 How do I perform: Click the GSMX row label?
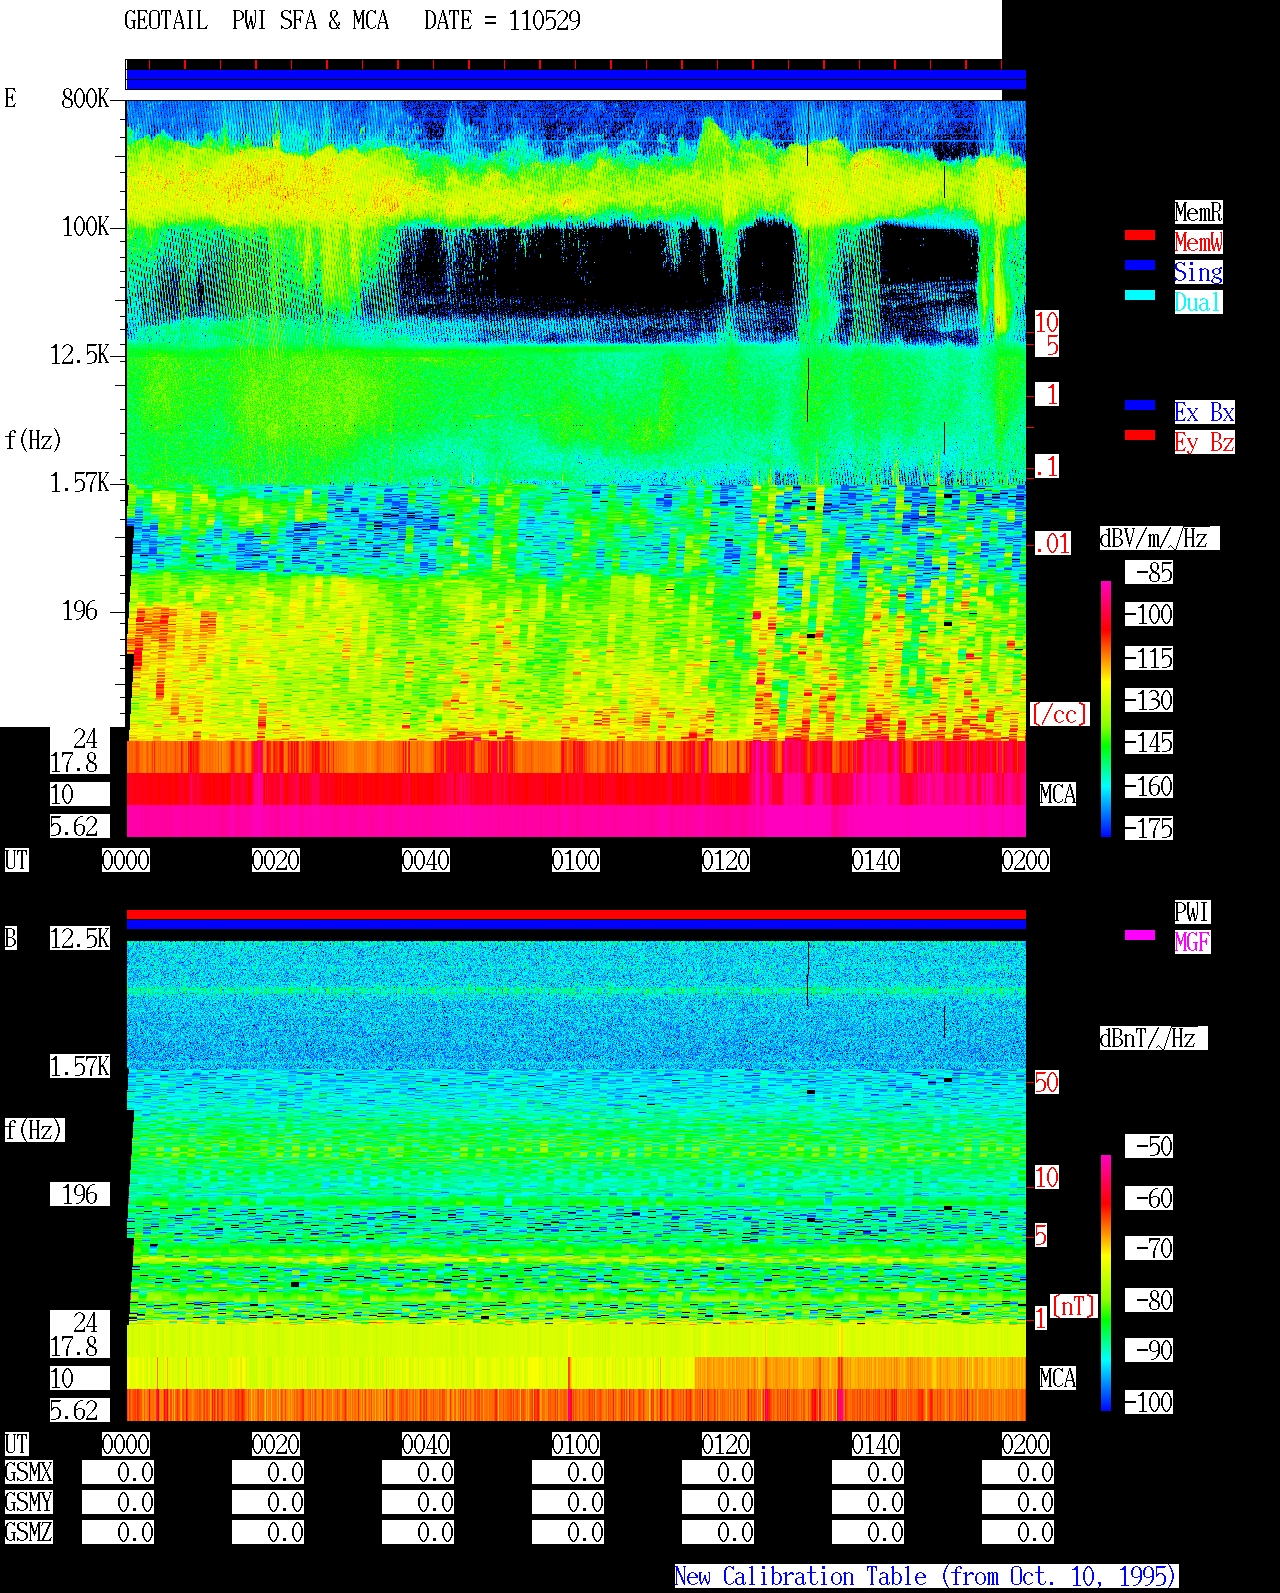[28, 1472]
